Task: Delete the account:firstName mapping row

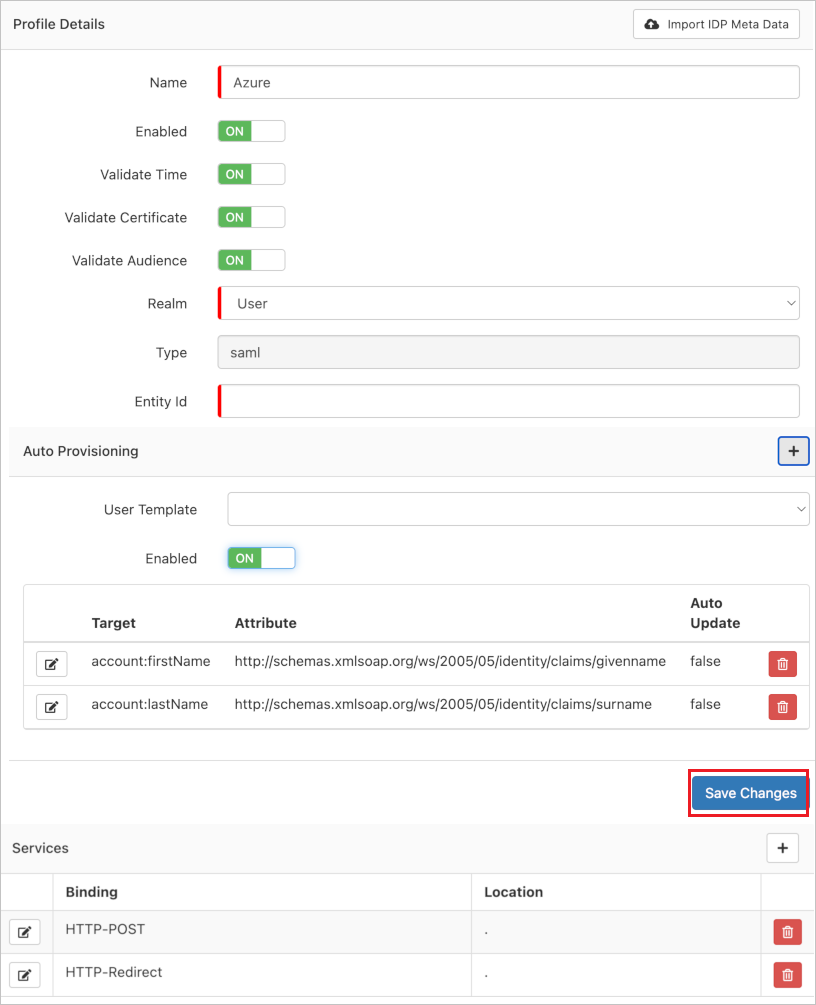Action: [x=782, y=664]
